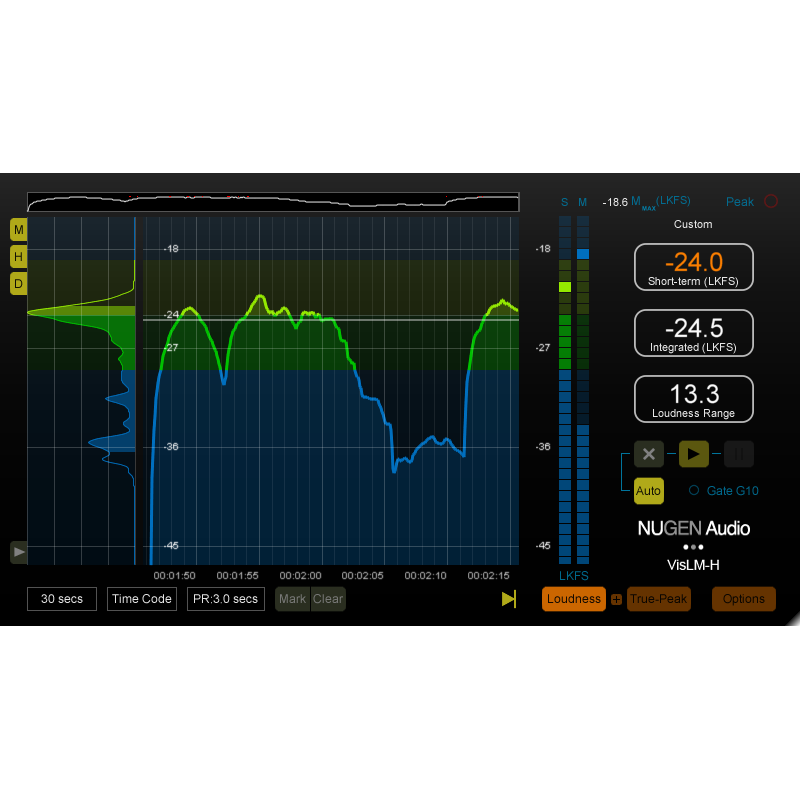800x800 pixels.
Task: Open the 30 secs time window selector
Action: [x=61, y=599]
